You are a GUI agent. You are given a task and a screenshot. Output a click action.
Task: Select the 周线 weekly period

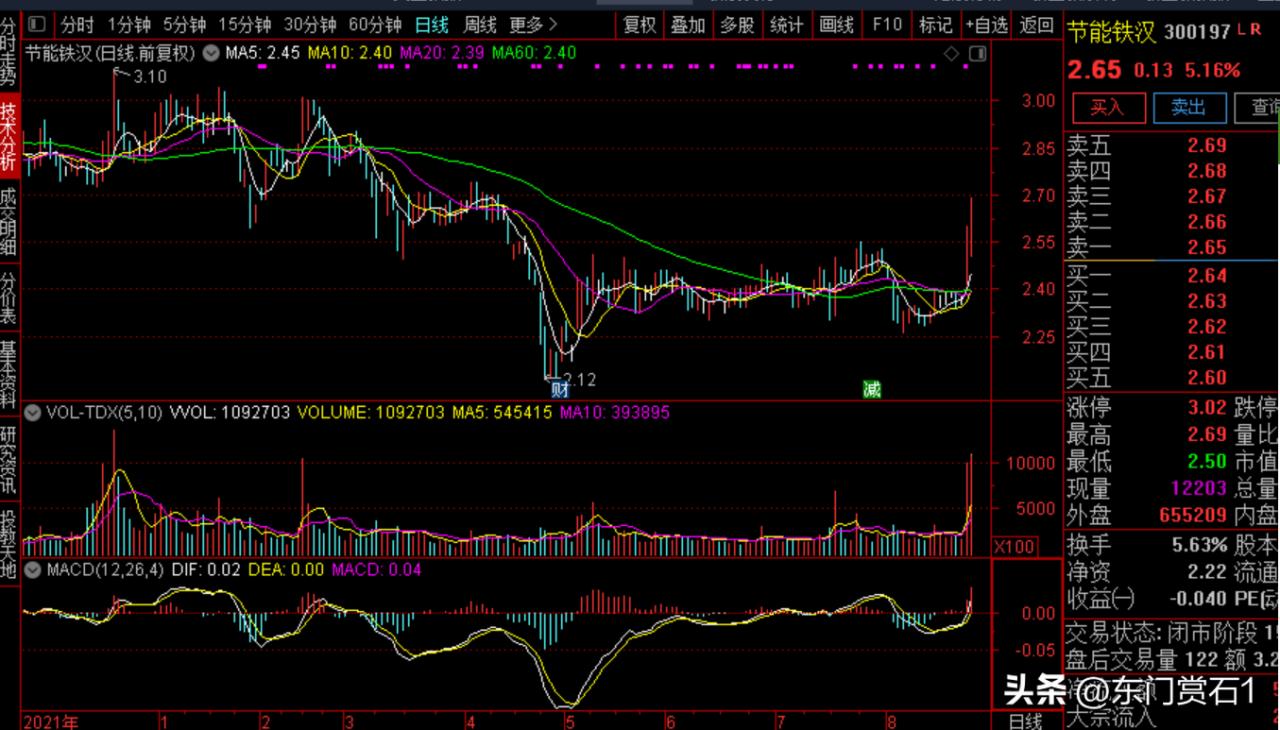[480, 24]
